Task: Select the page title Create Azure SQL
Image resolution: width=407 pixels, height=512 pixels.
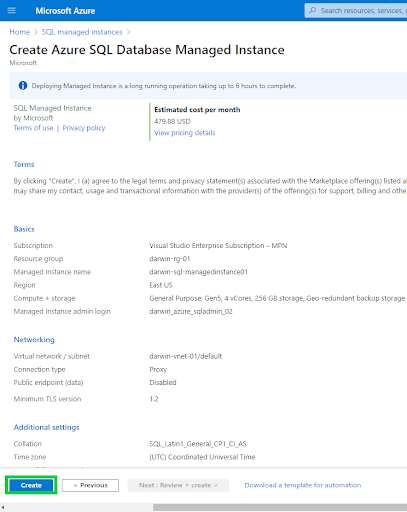Action: [147, 50]
